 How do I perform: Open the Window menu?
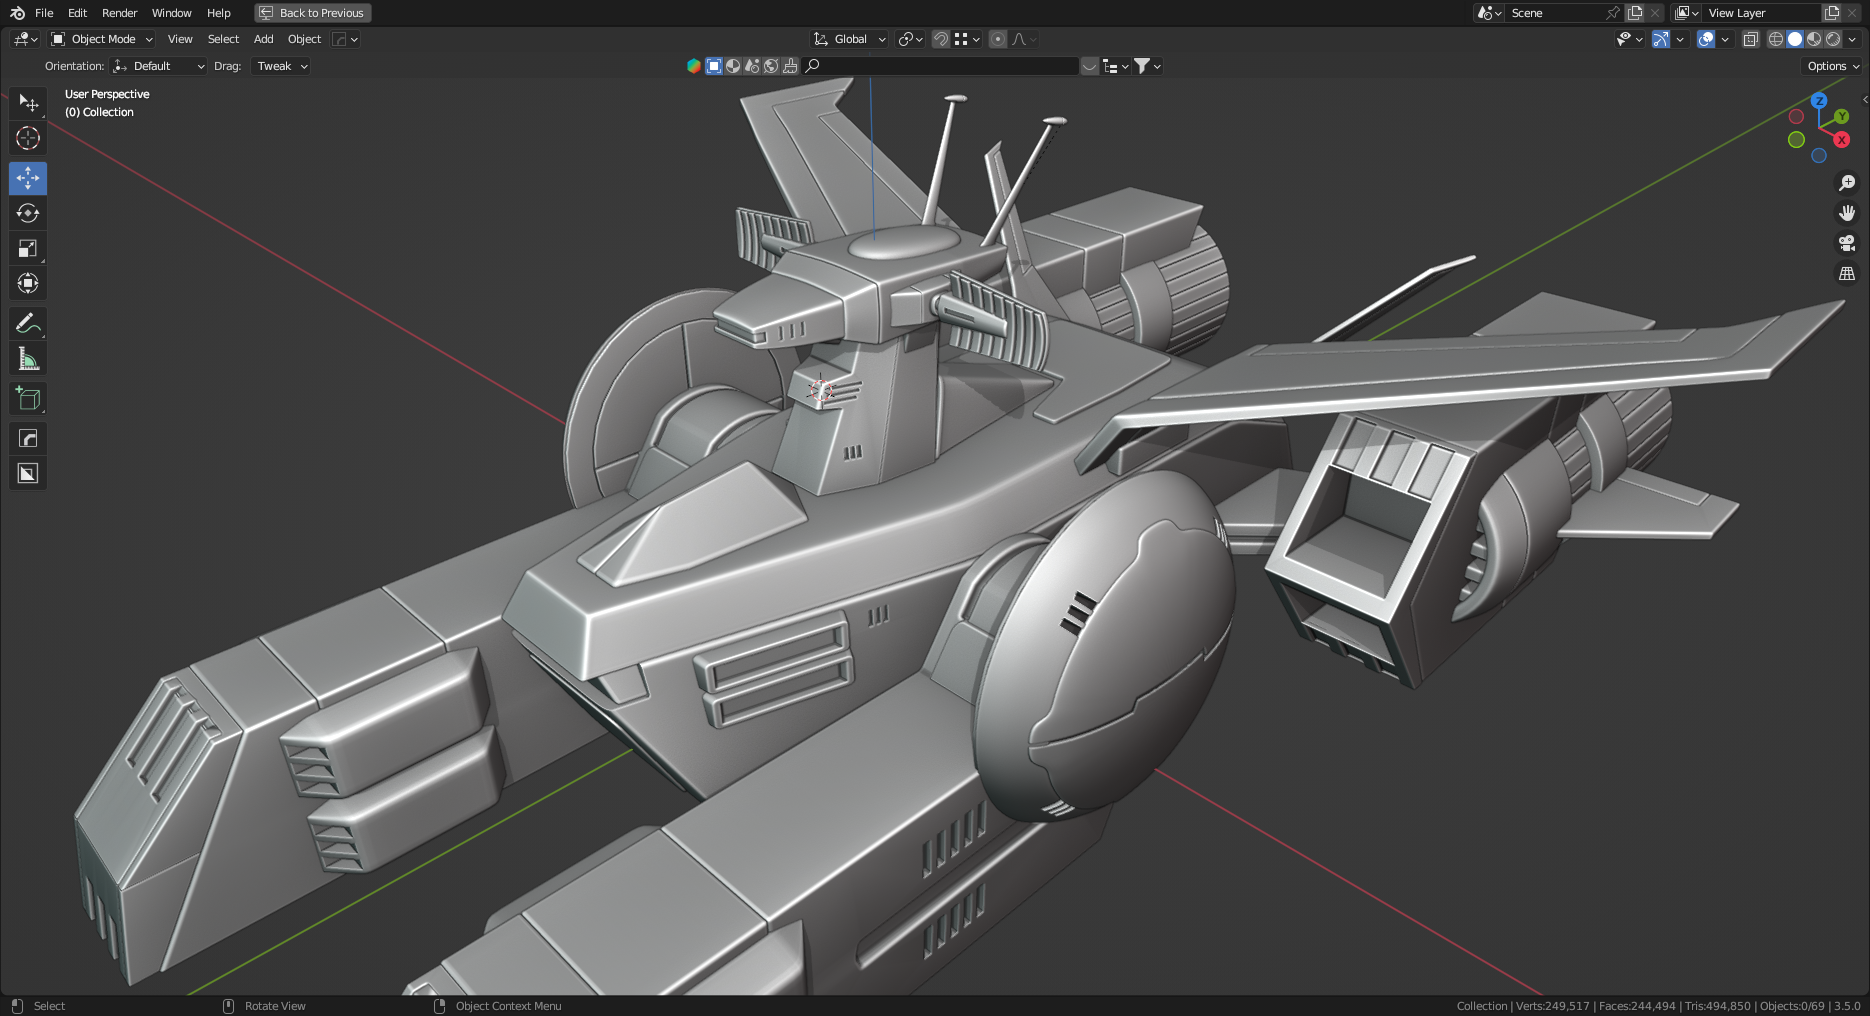171,13
